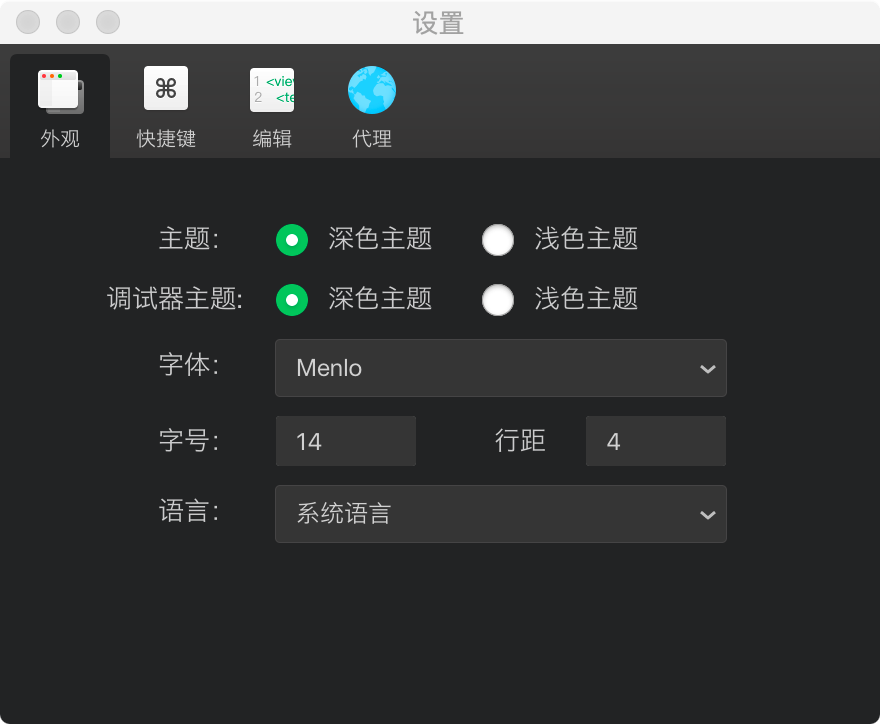This screenshot has height=724, width=880.
Task: Click the 行距 line spacing field showing 4
Action: 655,441
